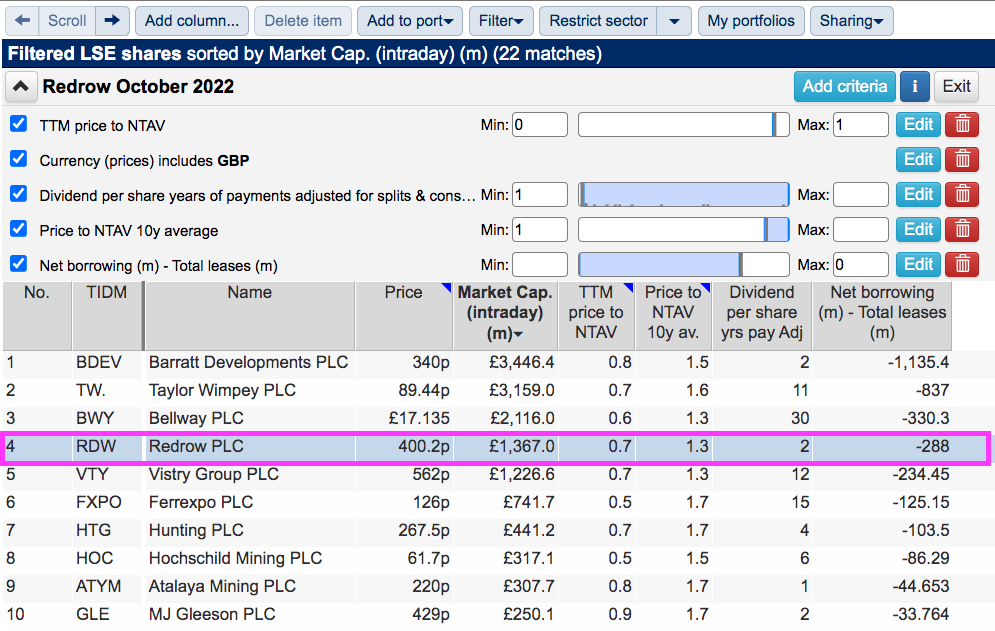This screenshot has height=631, width=995.
Task: Click Net borrowing minus leases Min field
Action: point(539,264)
